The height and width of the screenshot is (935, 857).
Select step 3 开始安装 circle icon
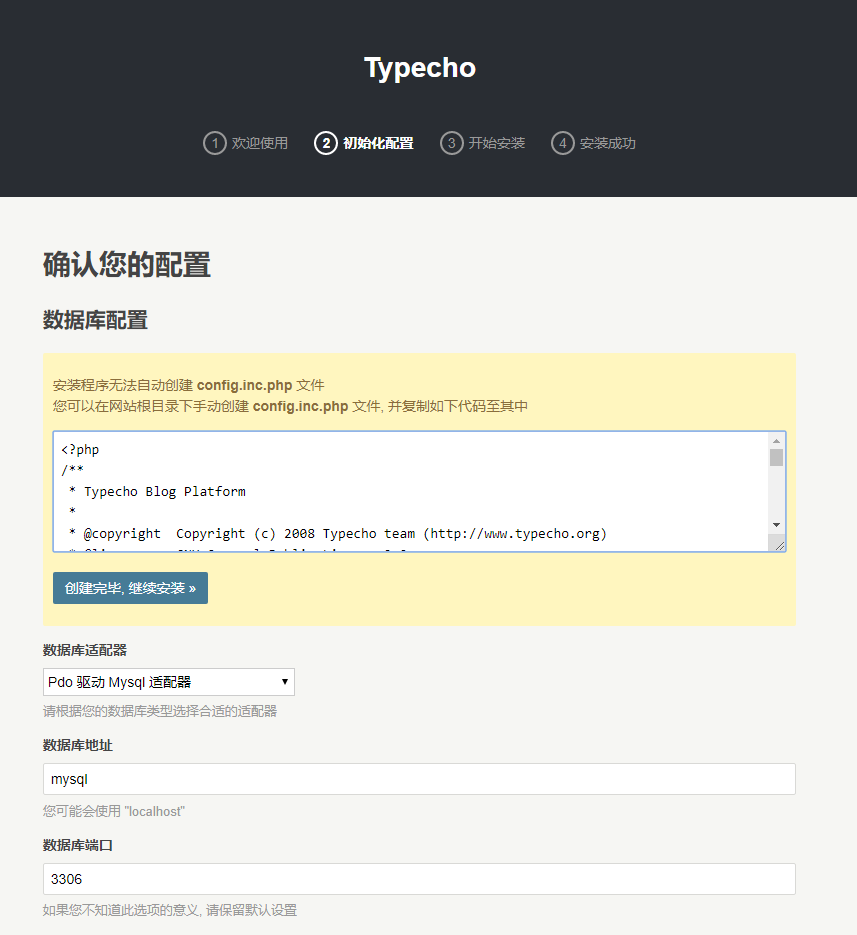[451, 143]
